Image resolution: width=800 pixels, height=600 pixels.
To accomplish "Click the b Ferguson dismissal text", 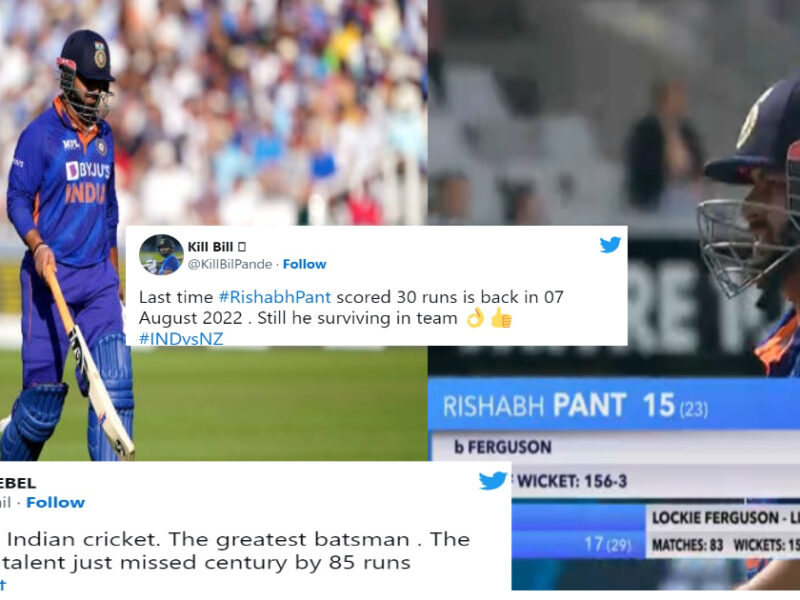I will [x=503, y=447].
